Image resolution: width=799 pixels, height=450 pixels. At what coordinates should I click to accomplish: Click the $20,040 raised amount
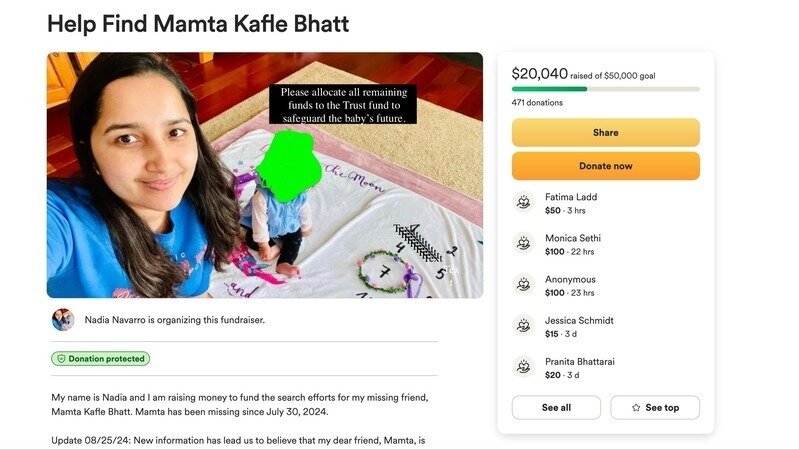coord(540,73)
